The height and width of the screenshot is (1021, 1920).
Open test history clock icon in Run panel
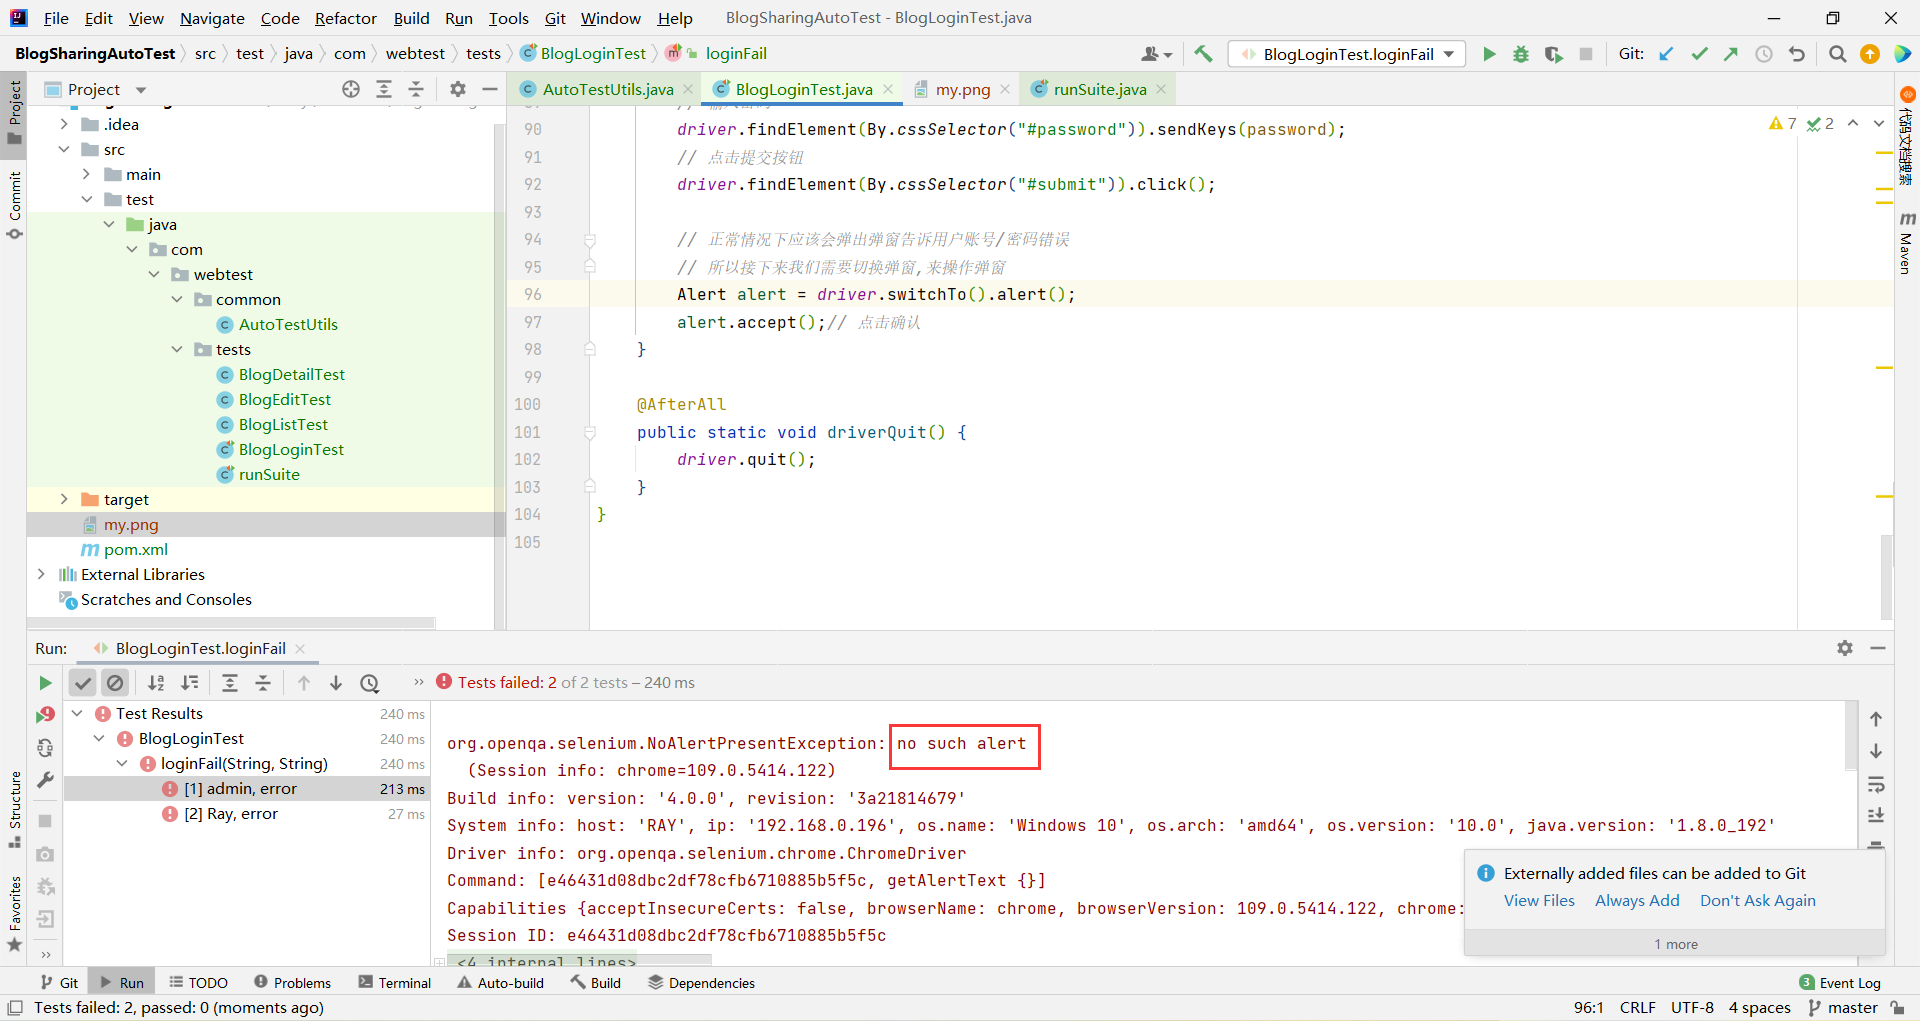point(370,683)
